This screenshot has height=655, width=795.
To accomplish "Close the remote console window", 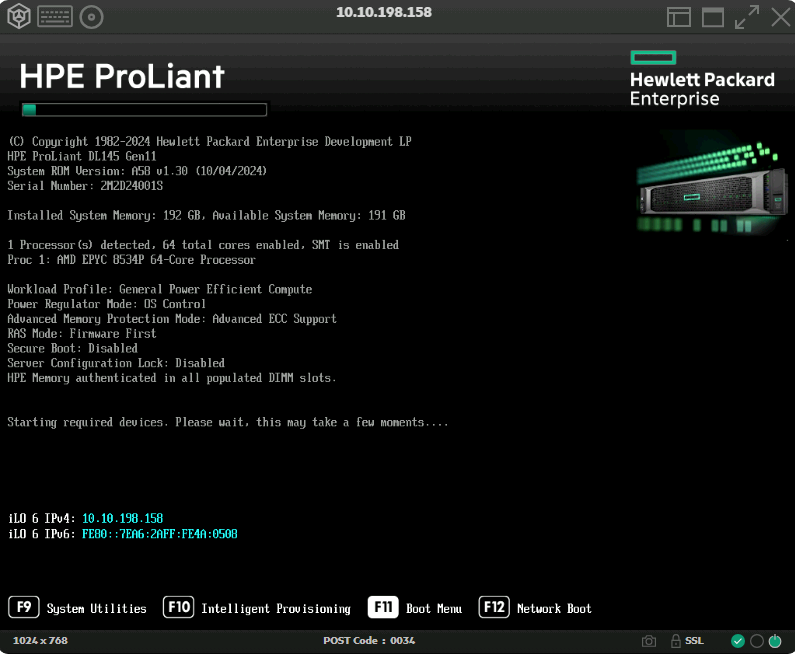I will (x=780, y=17).
